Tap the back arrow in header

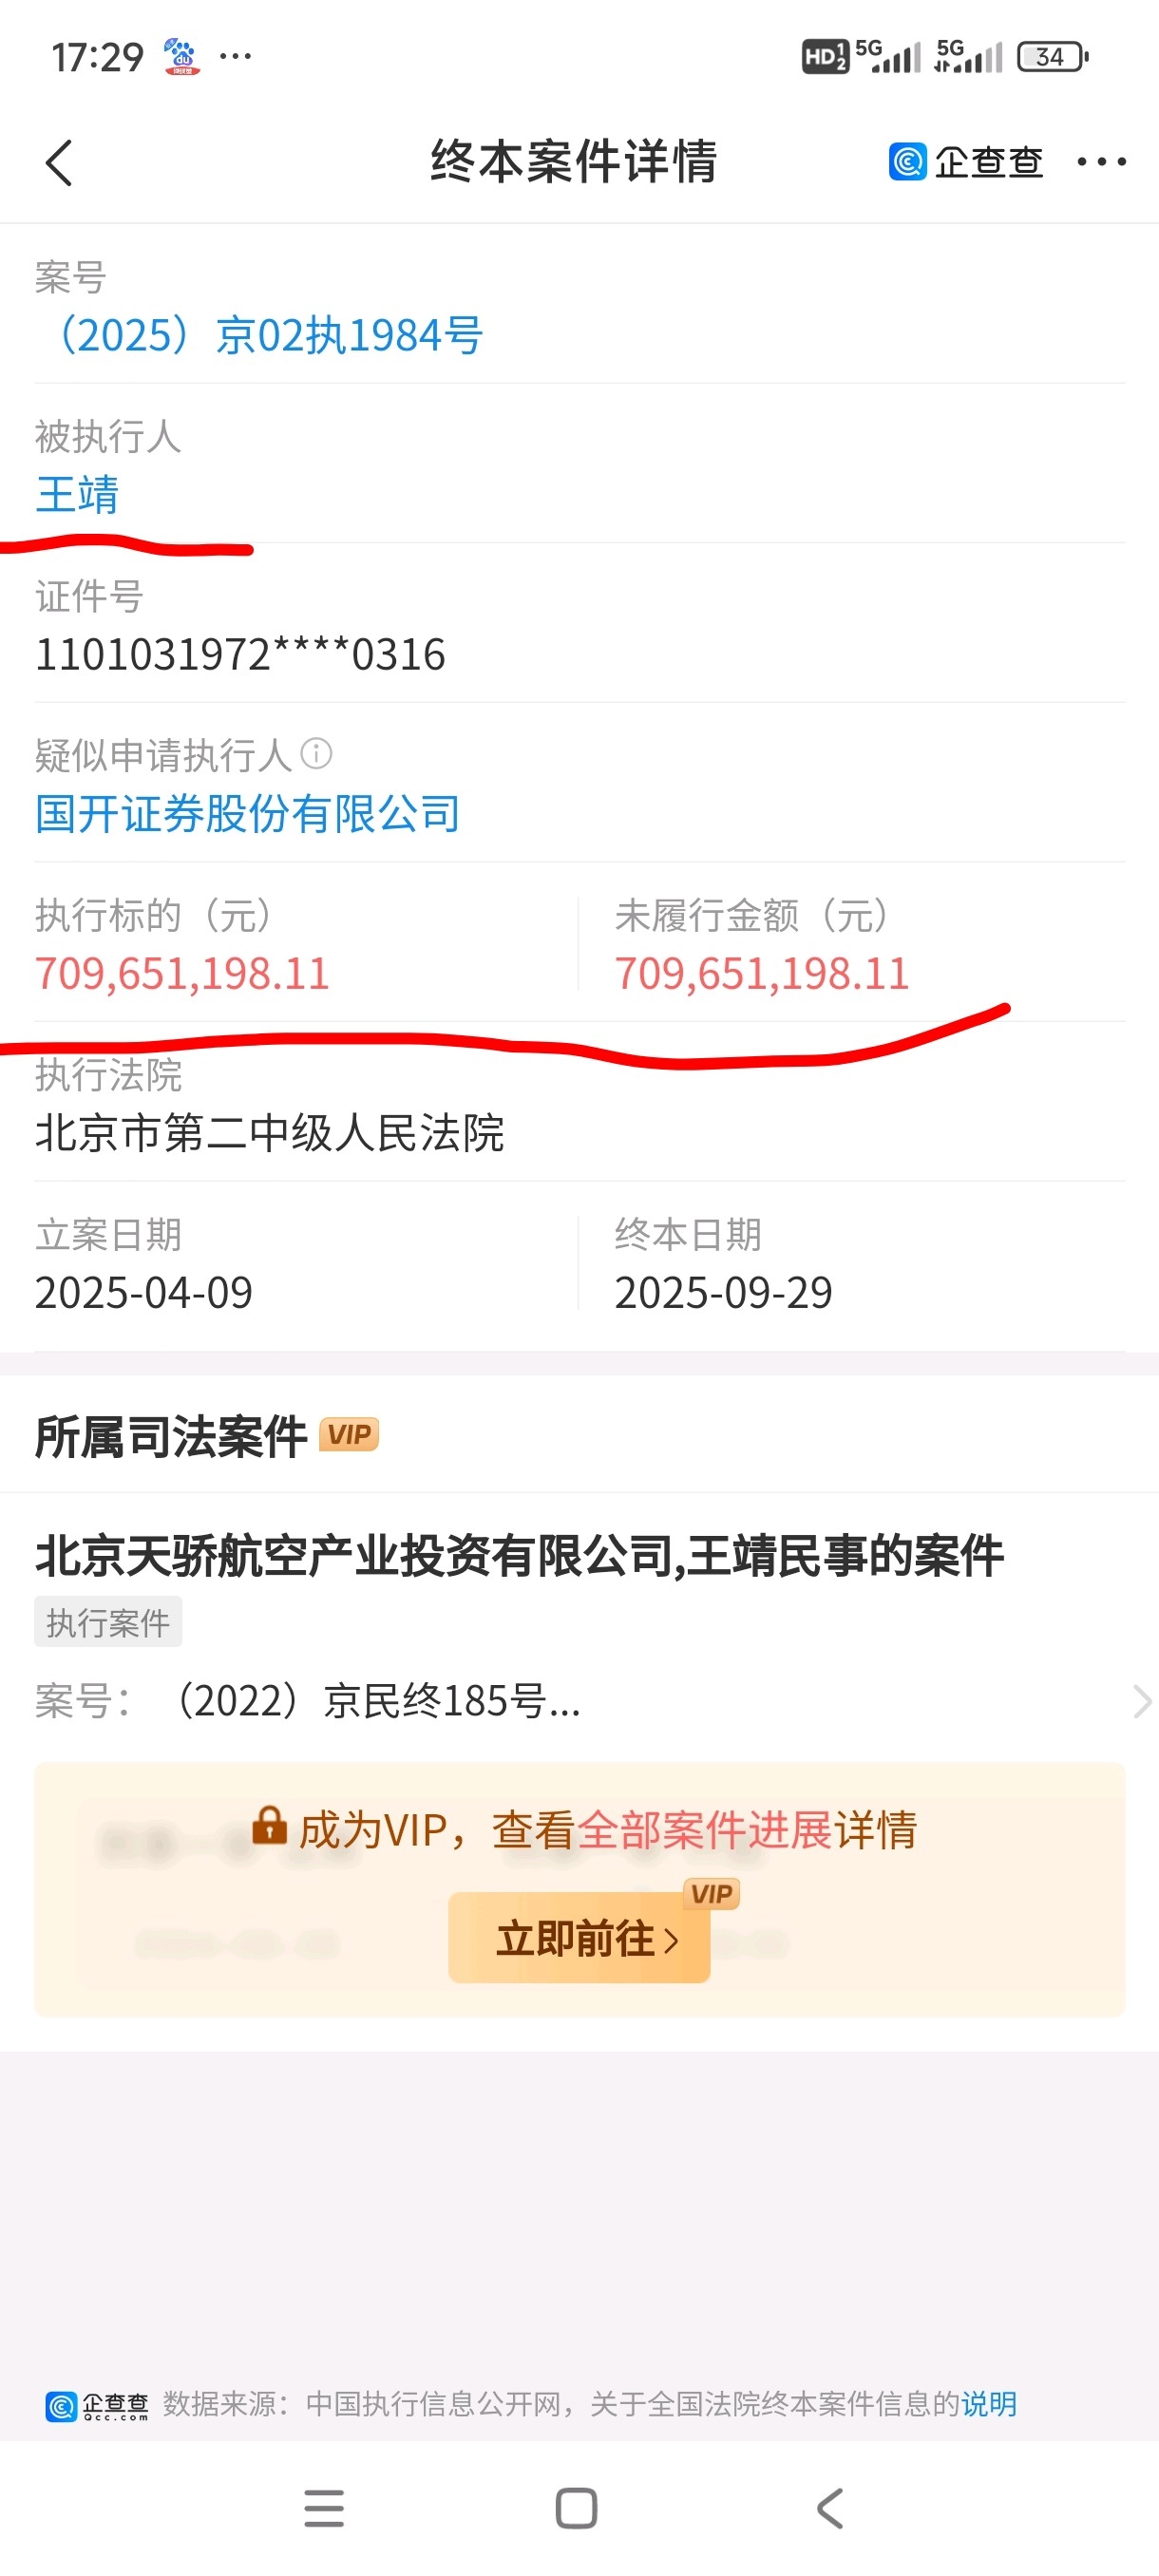pyautogui.click(x=60, y=162)
